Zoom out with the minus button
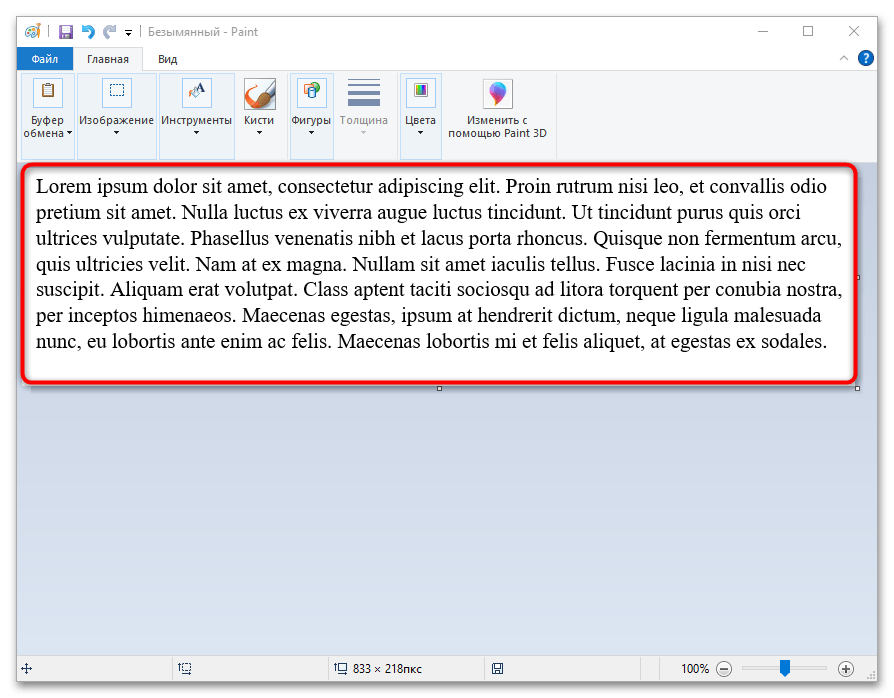Viewport: 894px width, 698px height. 724,668
